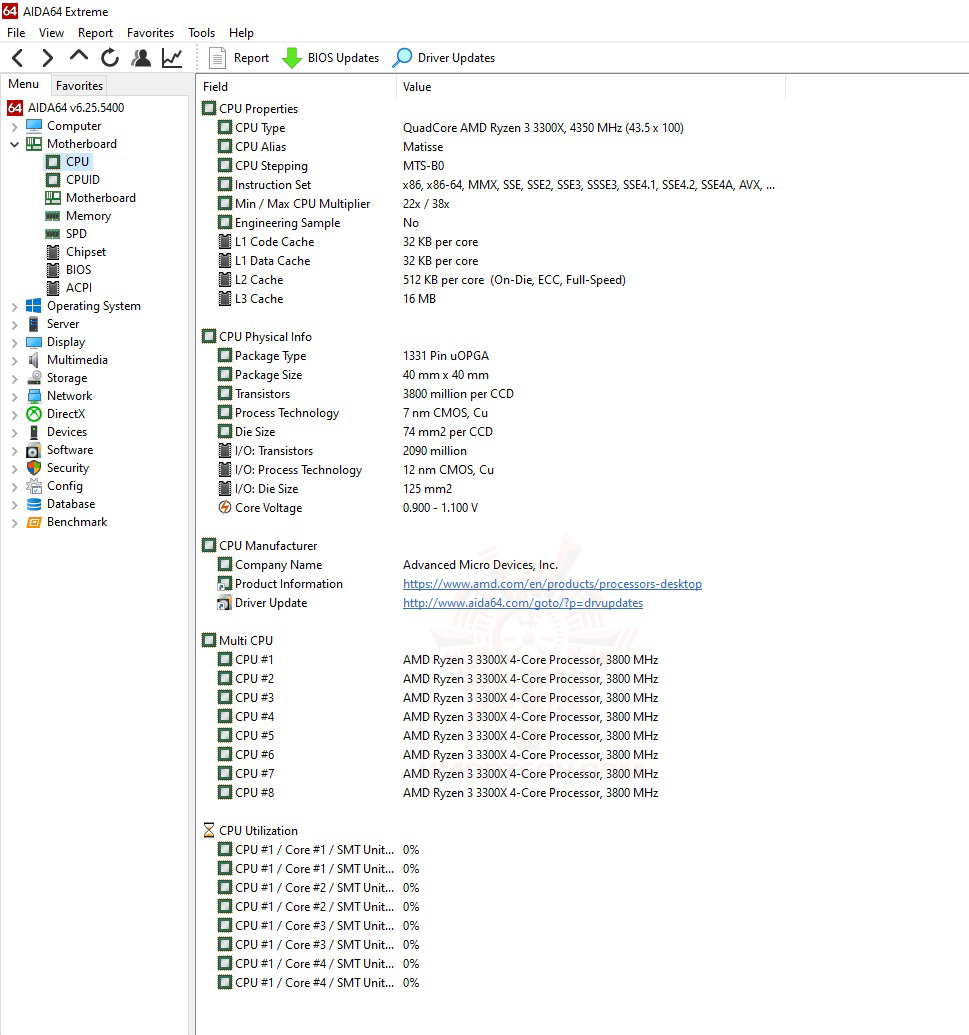Expand the Server tree node

coord(15,324)
